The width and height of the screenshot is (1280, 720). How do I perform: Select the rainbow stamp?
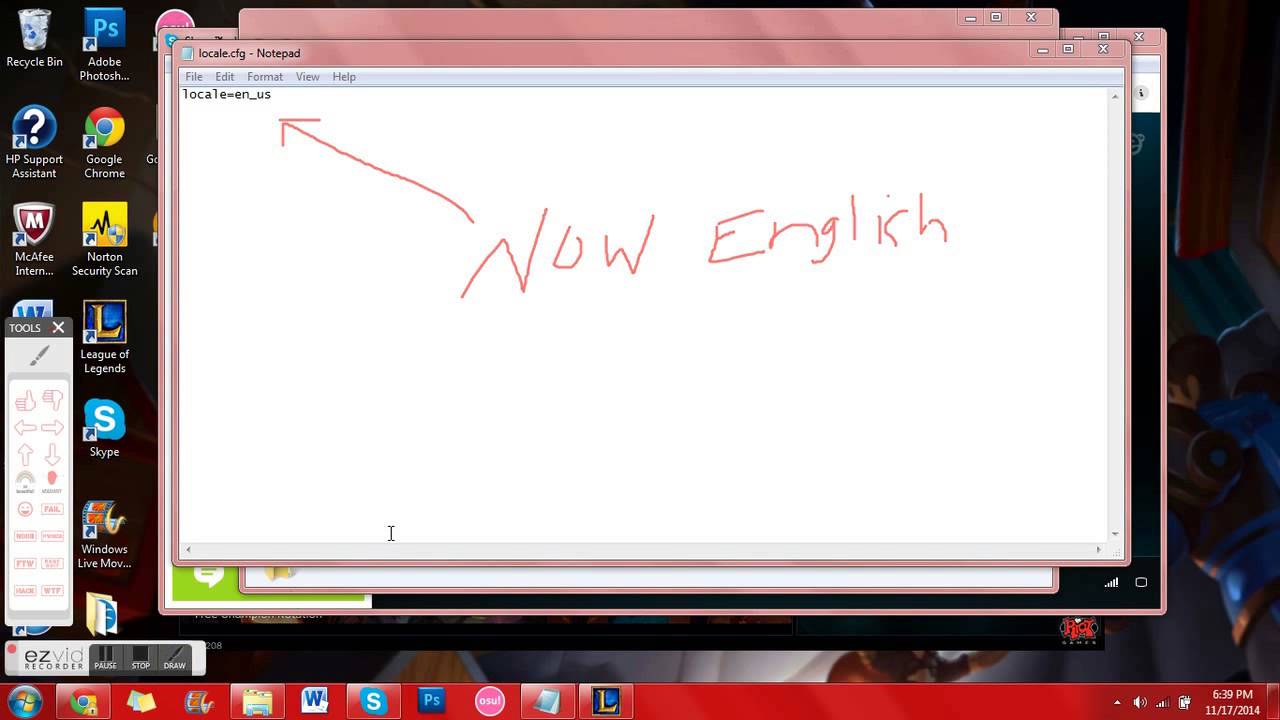tap(25, 481)
